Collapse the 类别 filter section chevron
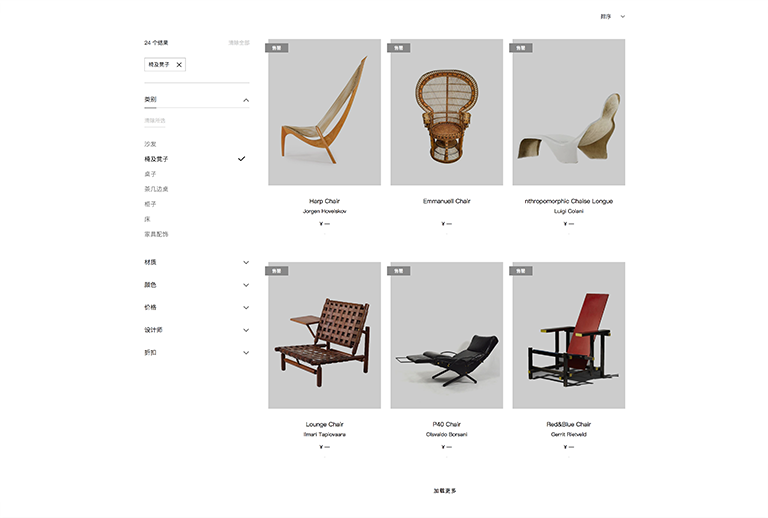 [x=246, y=100]
